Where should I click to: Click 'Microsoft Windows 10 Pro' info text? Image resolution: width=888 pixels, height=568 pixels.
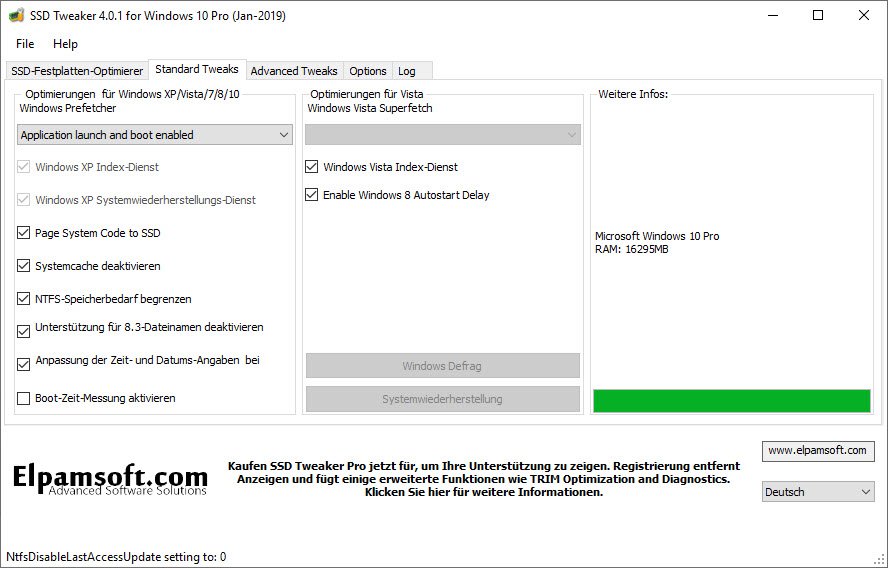click(x=657, y=236)
